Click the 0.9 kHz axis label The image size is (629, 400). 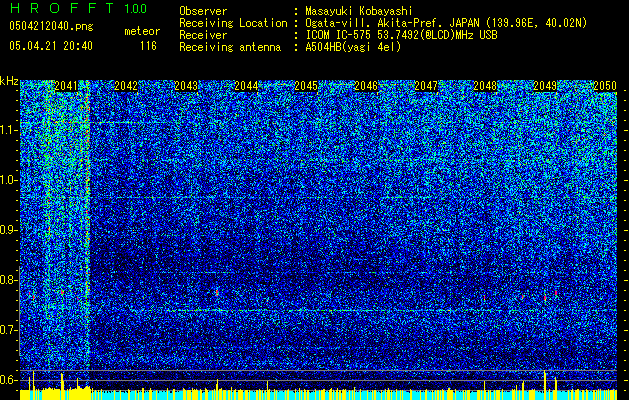coord(9,230)
